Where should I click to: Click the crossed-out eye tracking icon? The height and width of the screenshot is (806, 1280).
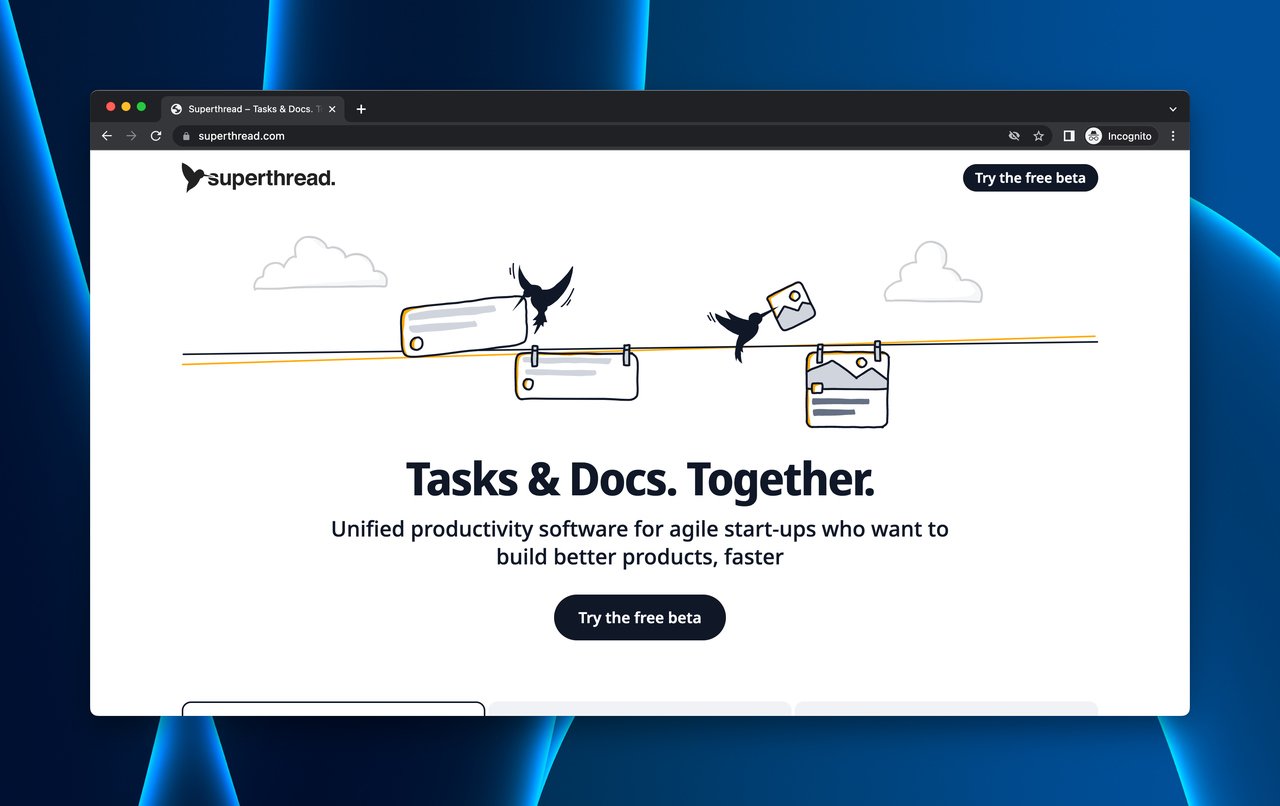[1014, 136]
